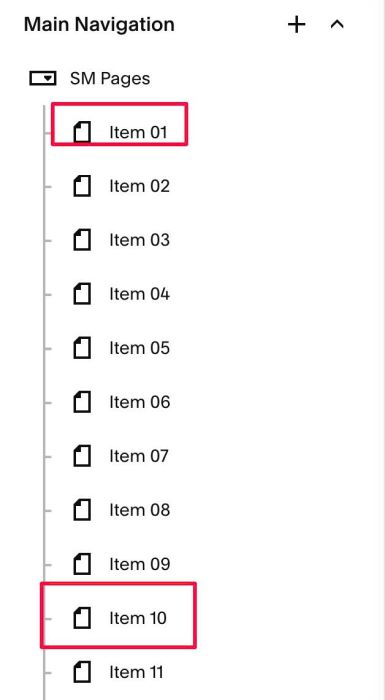Select Item 04 in the page list
This screenshot has width=385, height=700.
click(139, 294)
